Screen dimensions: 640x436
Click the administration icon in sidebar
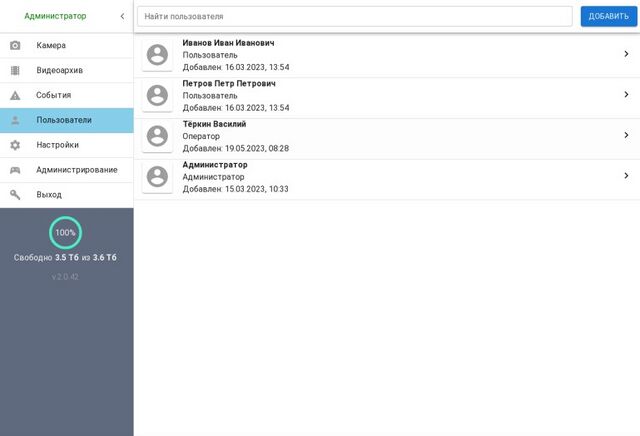coord(15,170)
